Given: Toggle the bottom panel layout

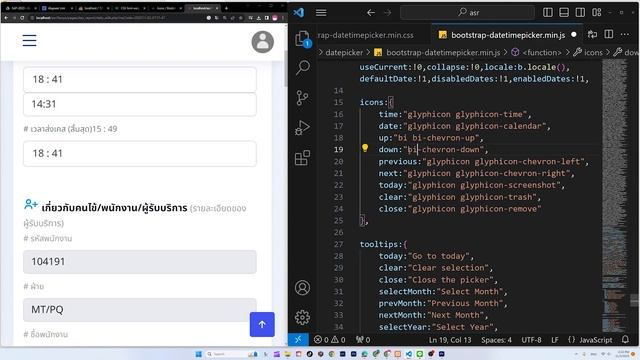Looking at the screenshot, I should click(564, 13).
